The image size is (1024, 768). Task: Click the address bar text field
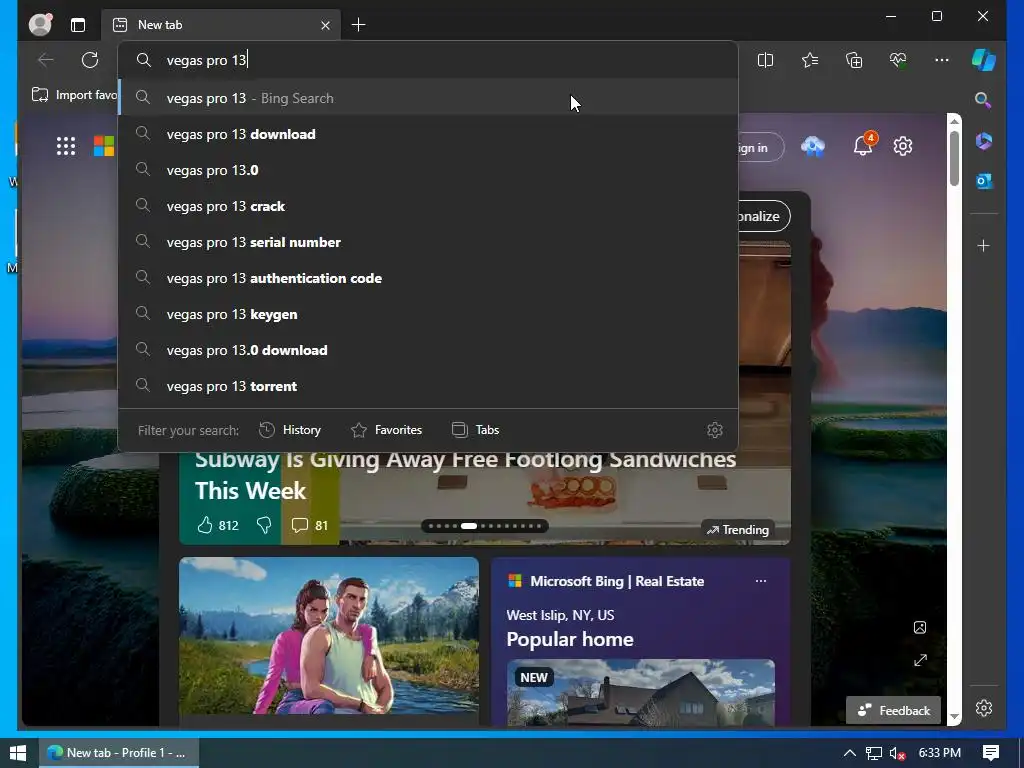point(428,60)
